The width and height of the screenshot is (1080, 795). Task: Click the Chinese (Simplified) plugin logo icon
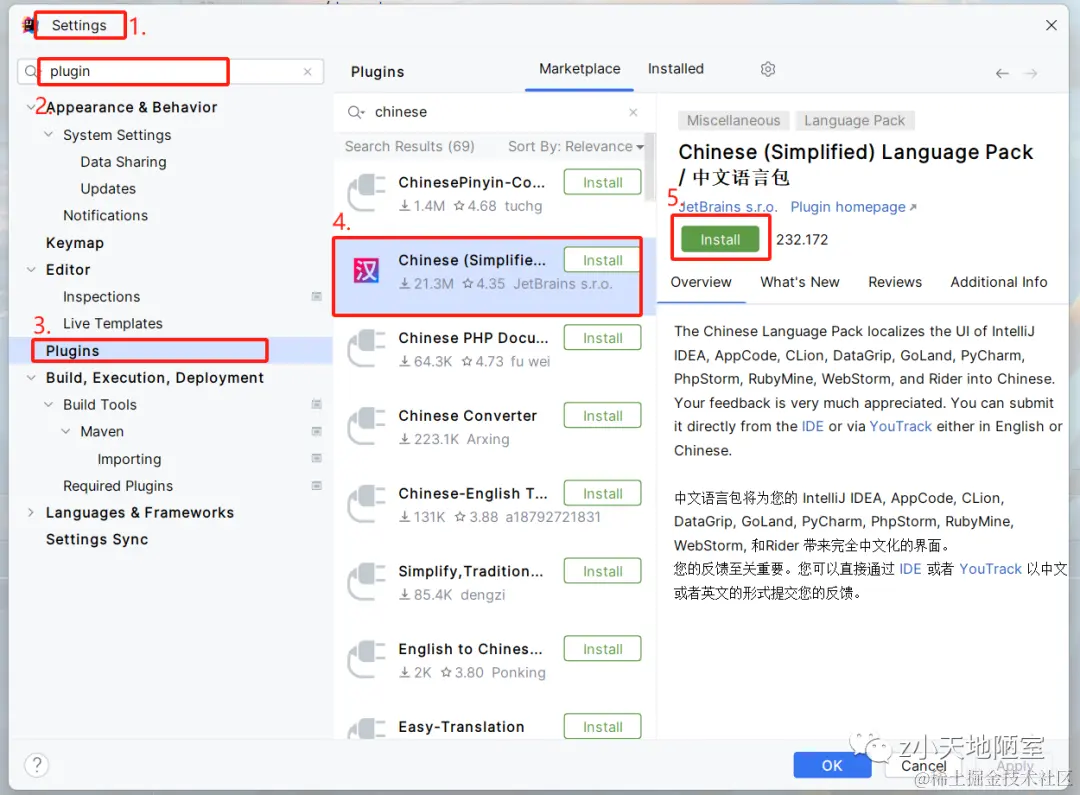point(366,271)
